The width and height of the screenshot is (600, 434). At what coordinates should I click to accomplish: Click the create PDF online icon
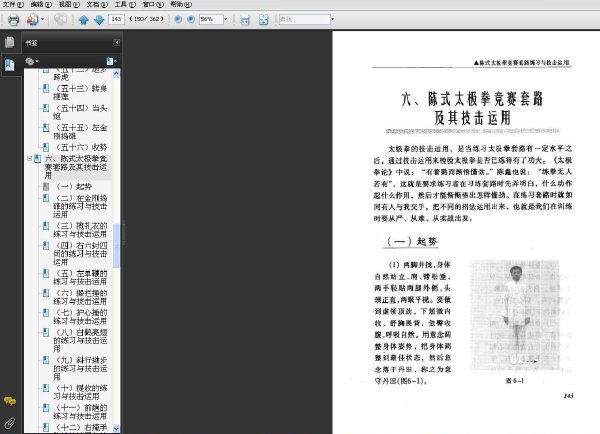(x=32, y=20)
